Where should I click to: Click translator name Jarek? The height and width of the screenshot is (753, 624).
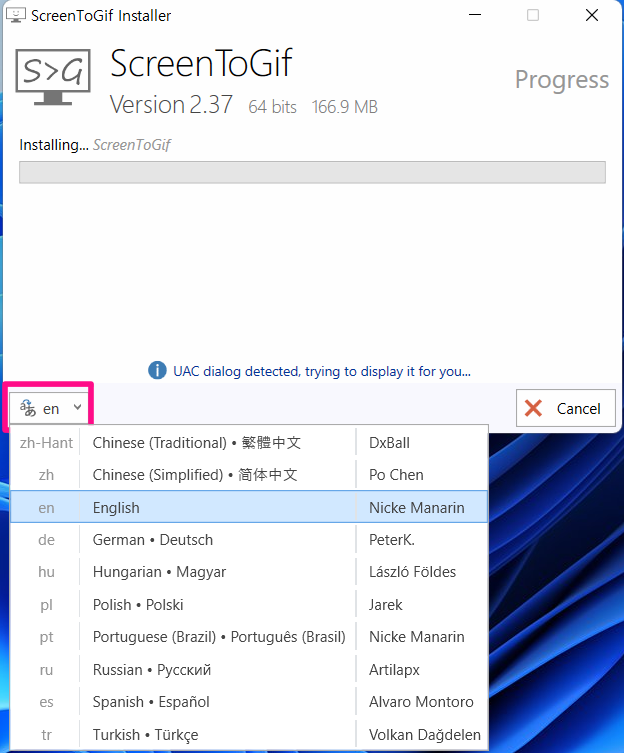tap(385, 605)
